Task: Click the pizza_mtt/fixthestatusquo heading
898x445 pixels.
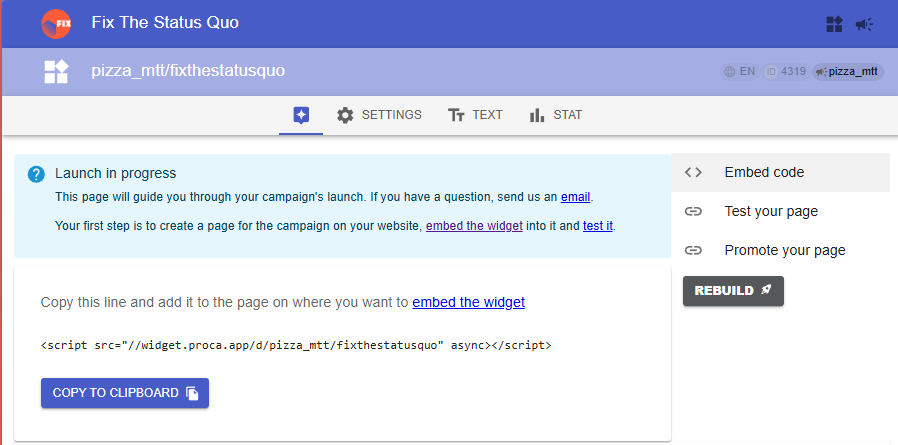Action: tap(188, 71)
